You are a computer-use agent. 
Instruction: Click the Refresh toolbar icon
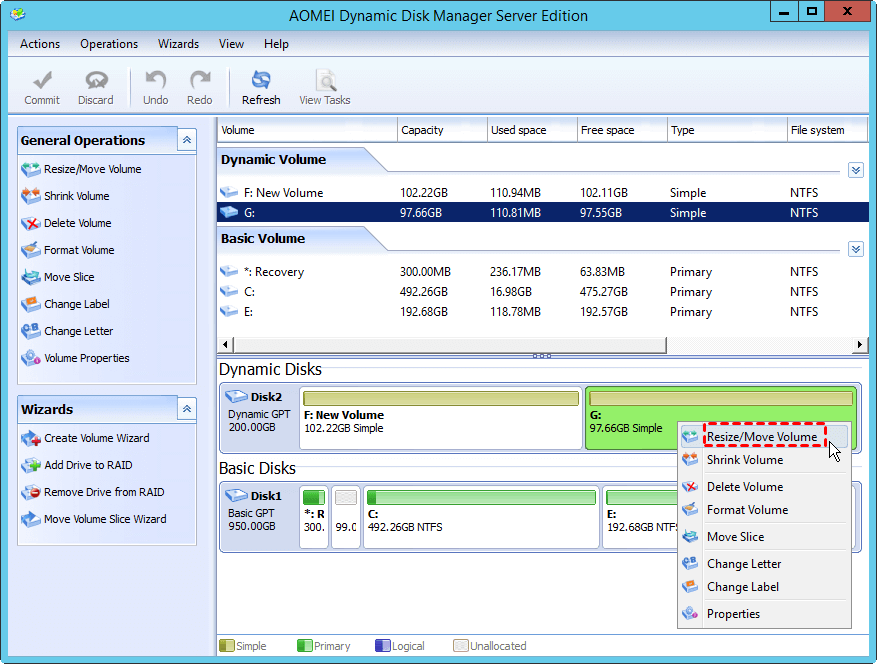click(x=261, y=87)
